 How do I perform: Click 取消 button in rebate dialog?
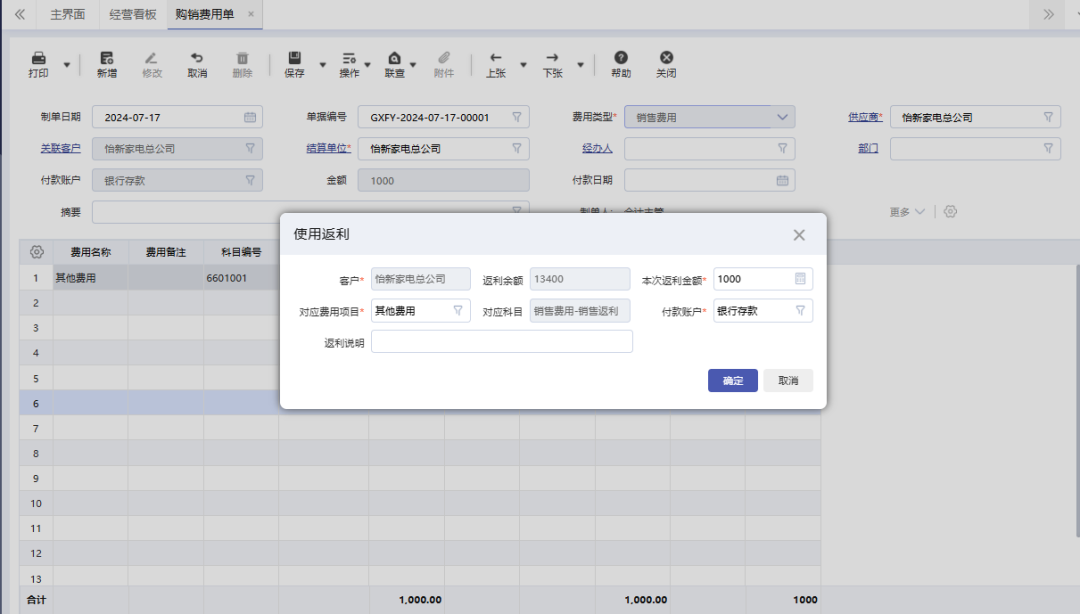click(x=788, y=381)
